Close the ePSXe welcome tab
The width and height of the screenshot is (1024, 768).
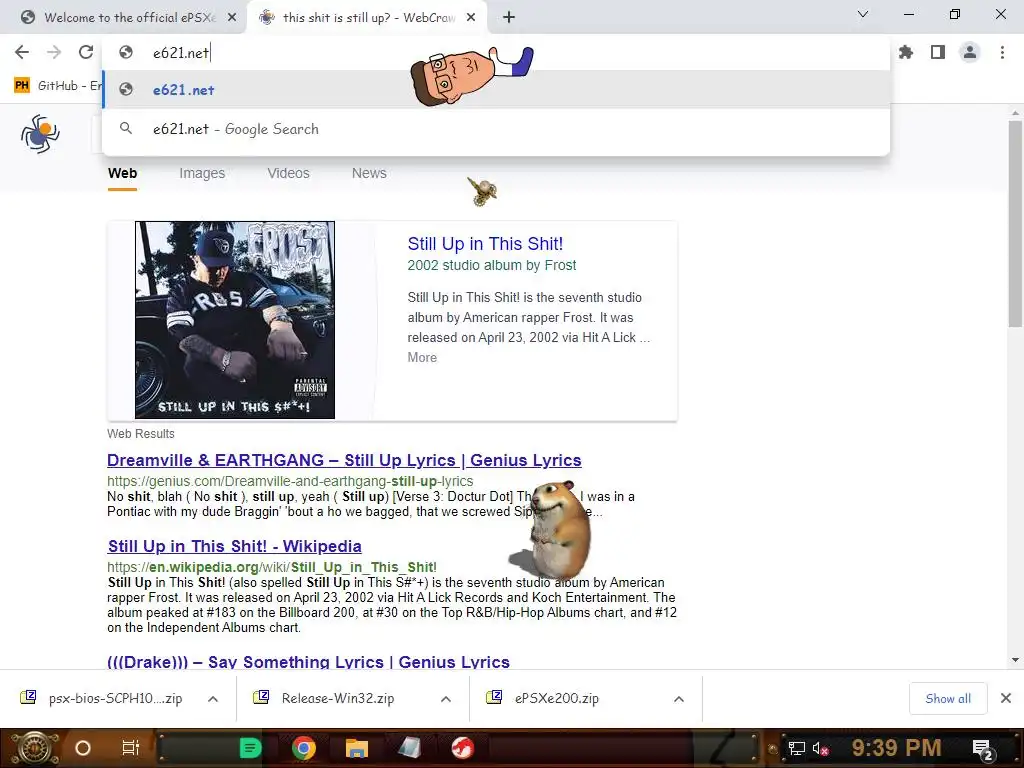pyautogui.click(x=232, y=18)
